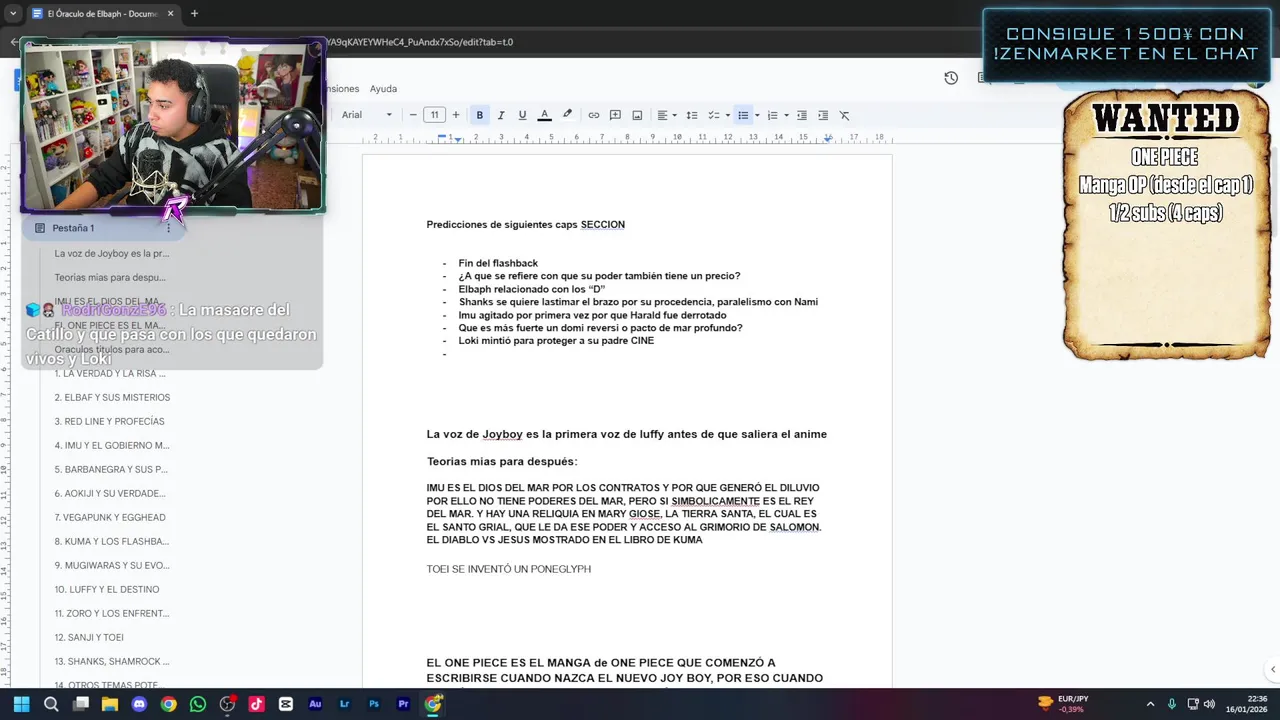Image resolution: width=1280 pixels, height=720 pixels.
Task: Open the Ayuda menu
Action: 383,89
